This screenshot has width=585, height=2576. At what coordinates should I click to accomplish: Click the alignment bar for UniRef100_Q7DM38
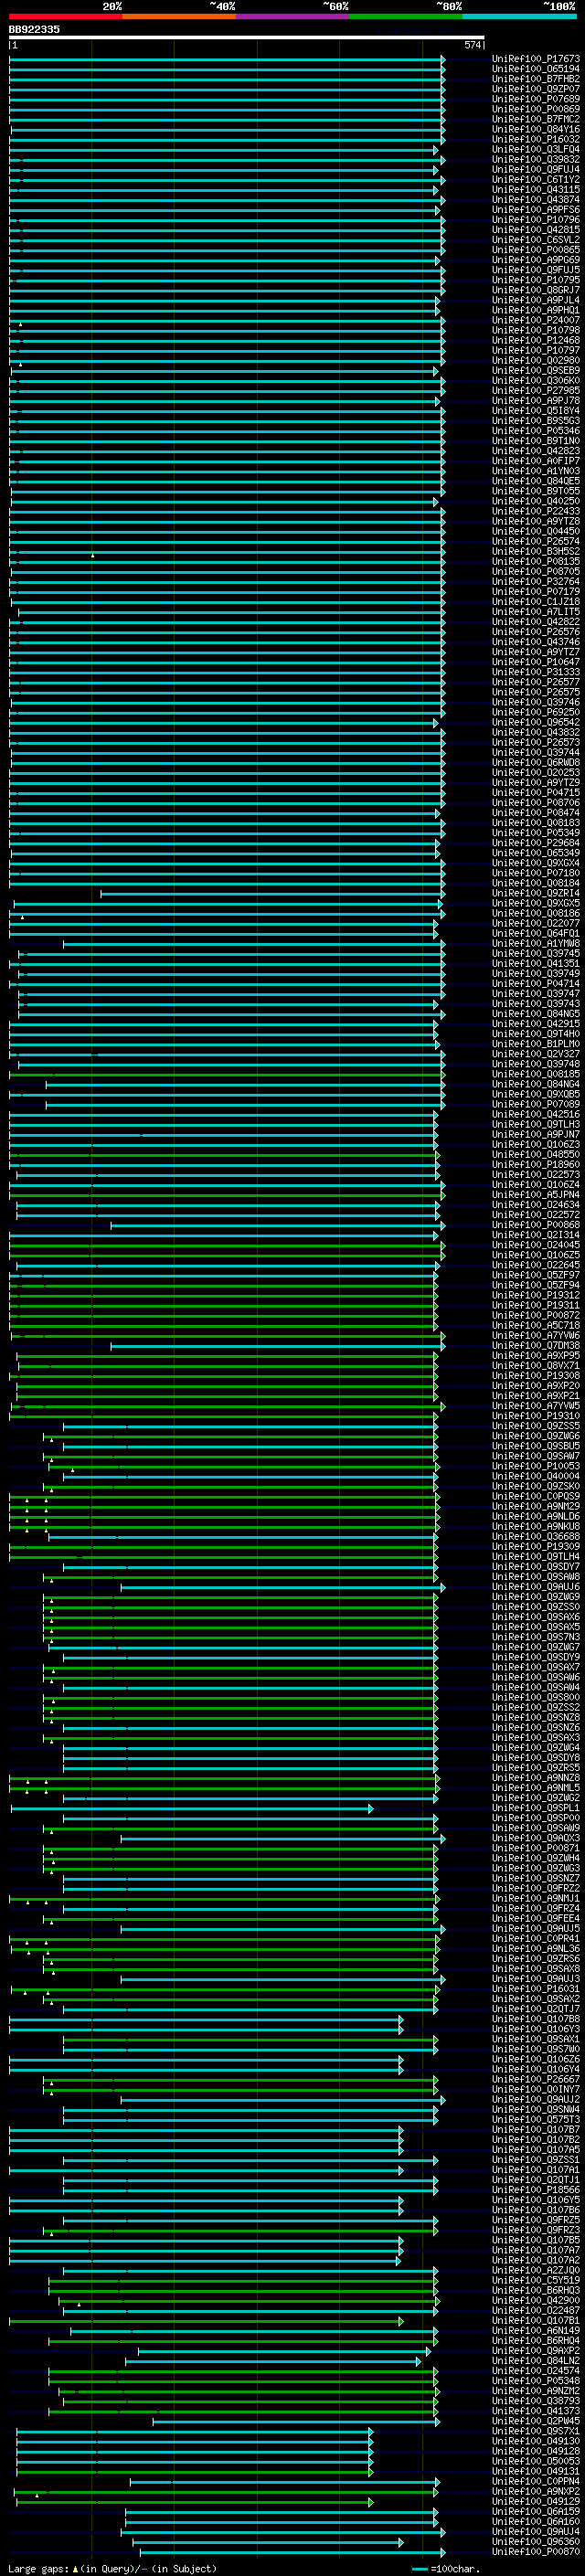277,1346
